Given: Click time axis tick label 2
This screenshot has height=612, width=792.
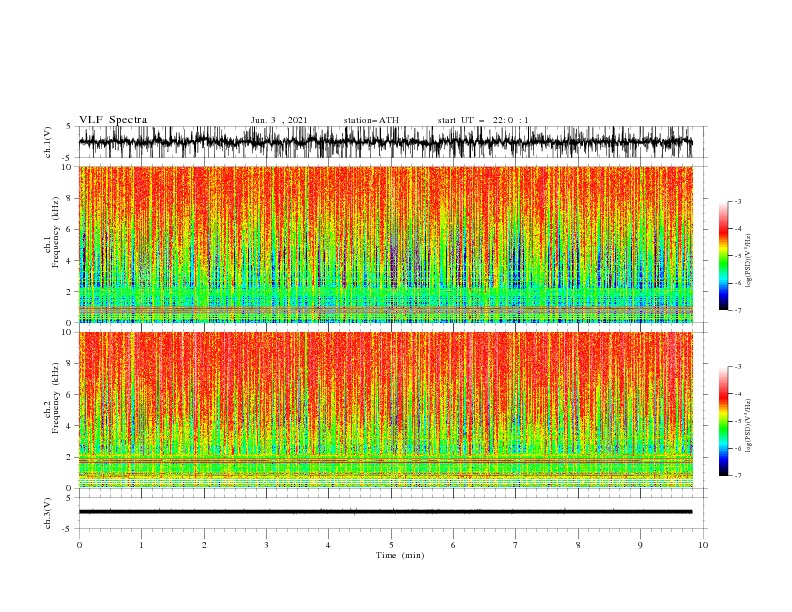Looking at the screenshot, I should pos(204,545).
